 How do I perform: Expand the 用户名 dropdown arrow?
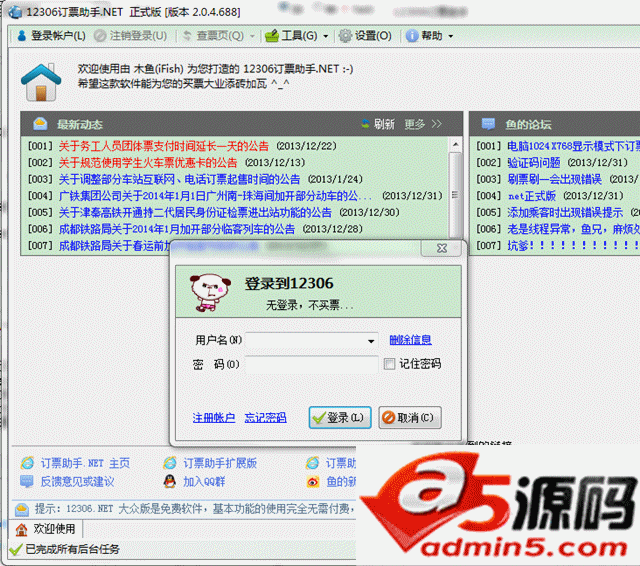click(x=371, y=341)
